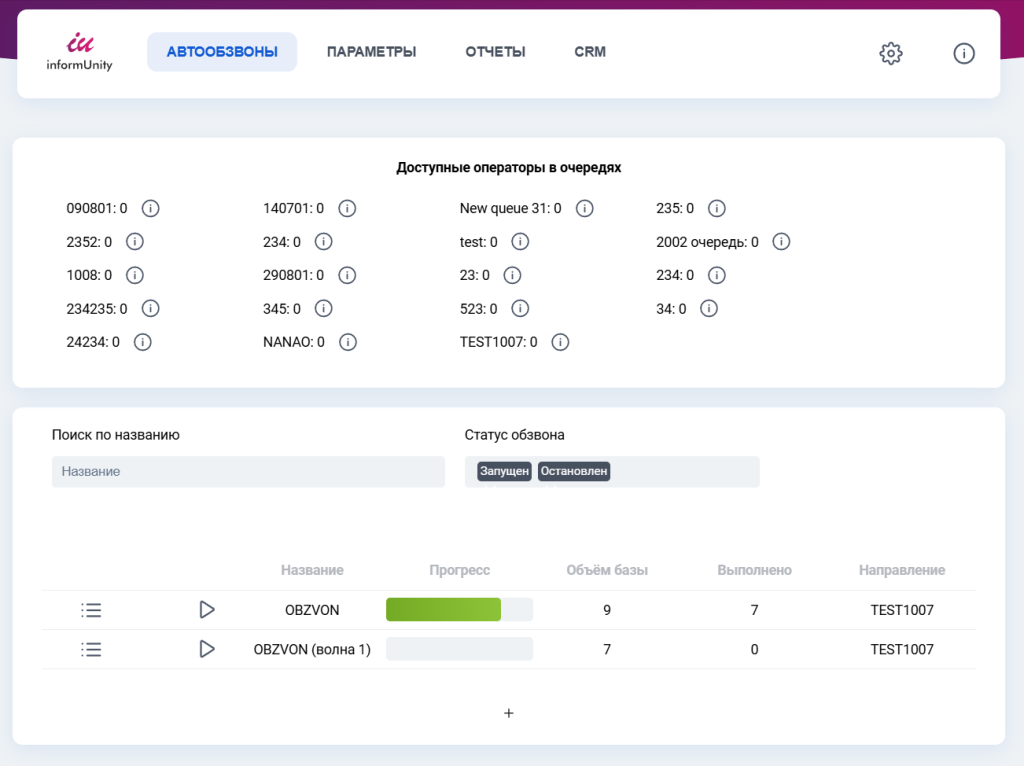Open action list for OBZVON campaign
This screenshot has height=766, width=1024.
pos(91,609)
